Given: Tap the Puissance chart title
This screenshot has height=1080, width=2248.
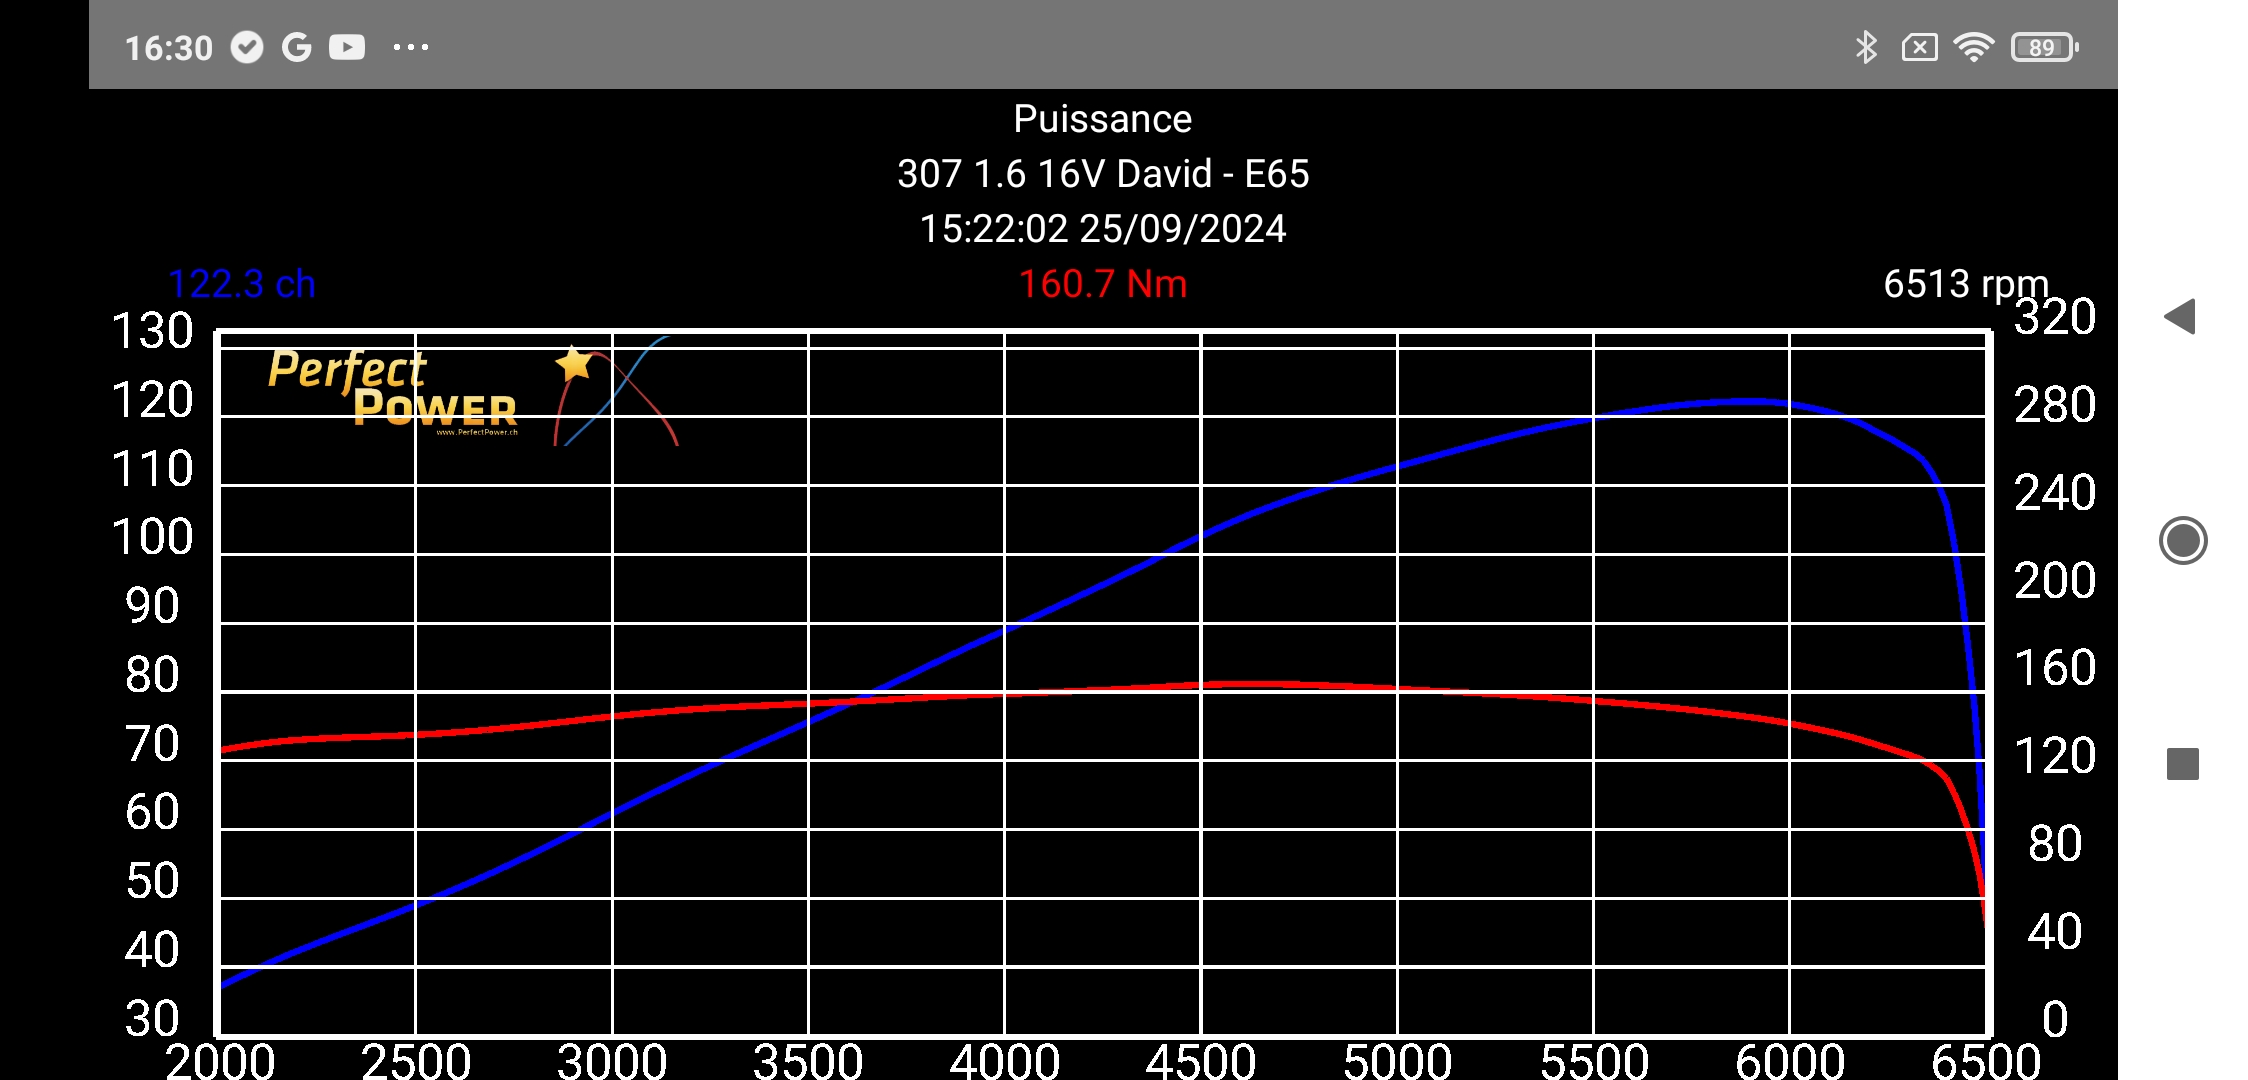Looking at the screenshot, I should pyautogui.click(x=1102, y=119).
